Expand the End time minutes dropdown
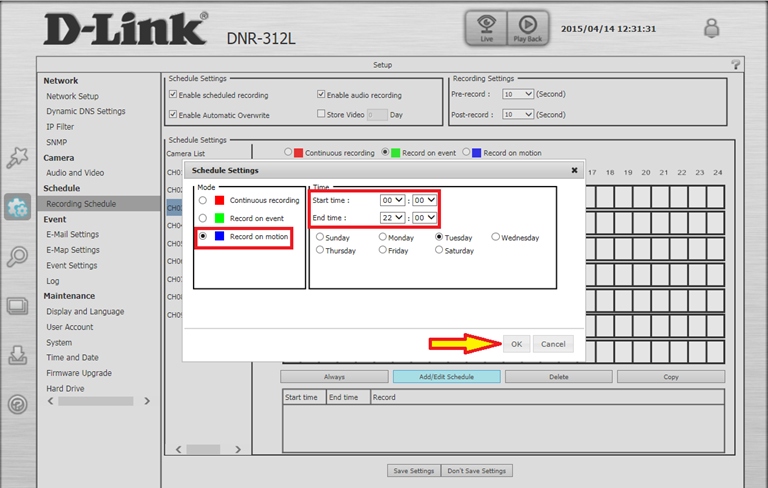 pos(424,217)
